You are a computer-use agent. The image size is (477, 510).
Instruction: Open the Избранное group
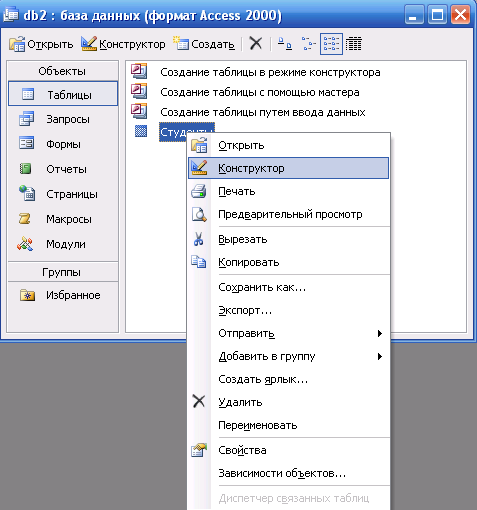63,295
